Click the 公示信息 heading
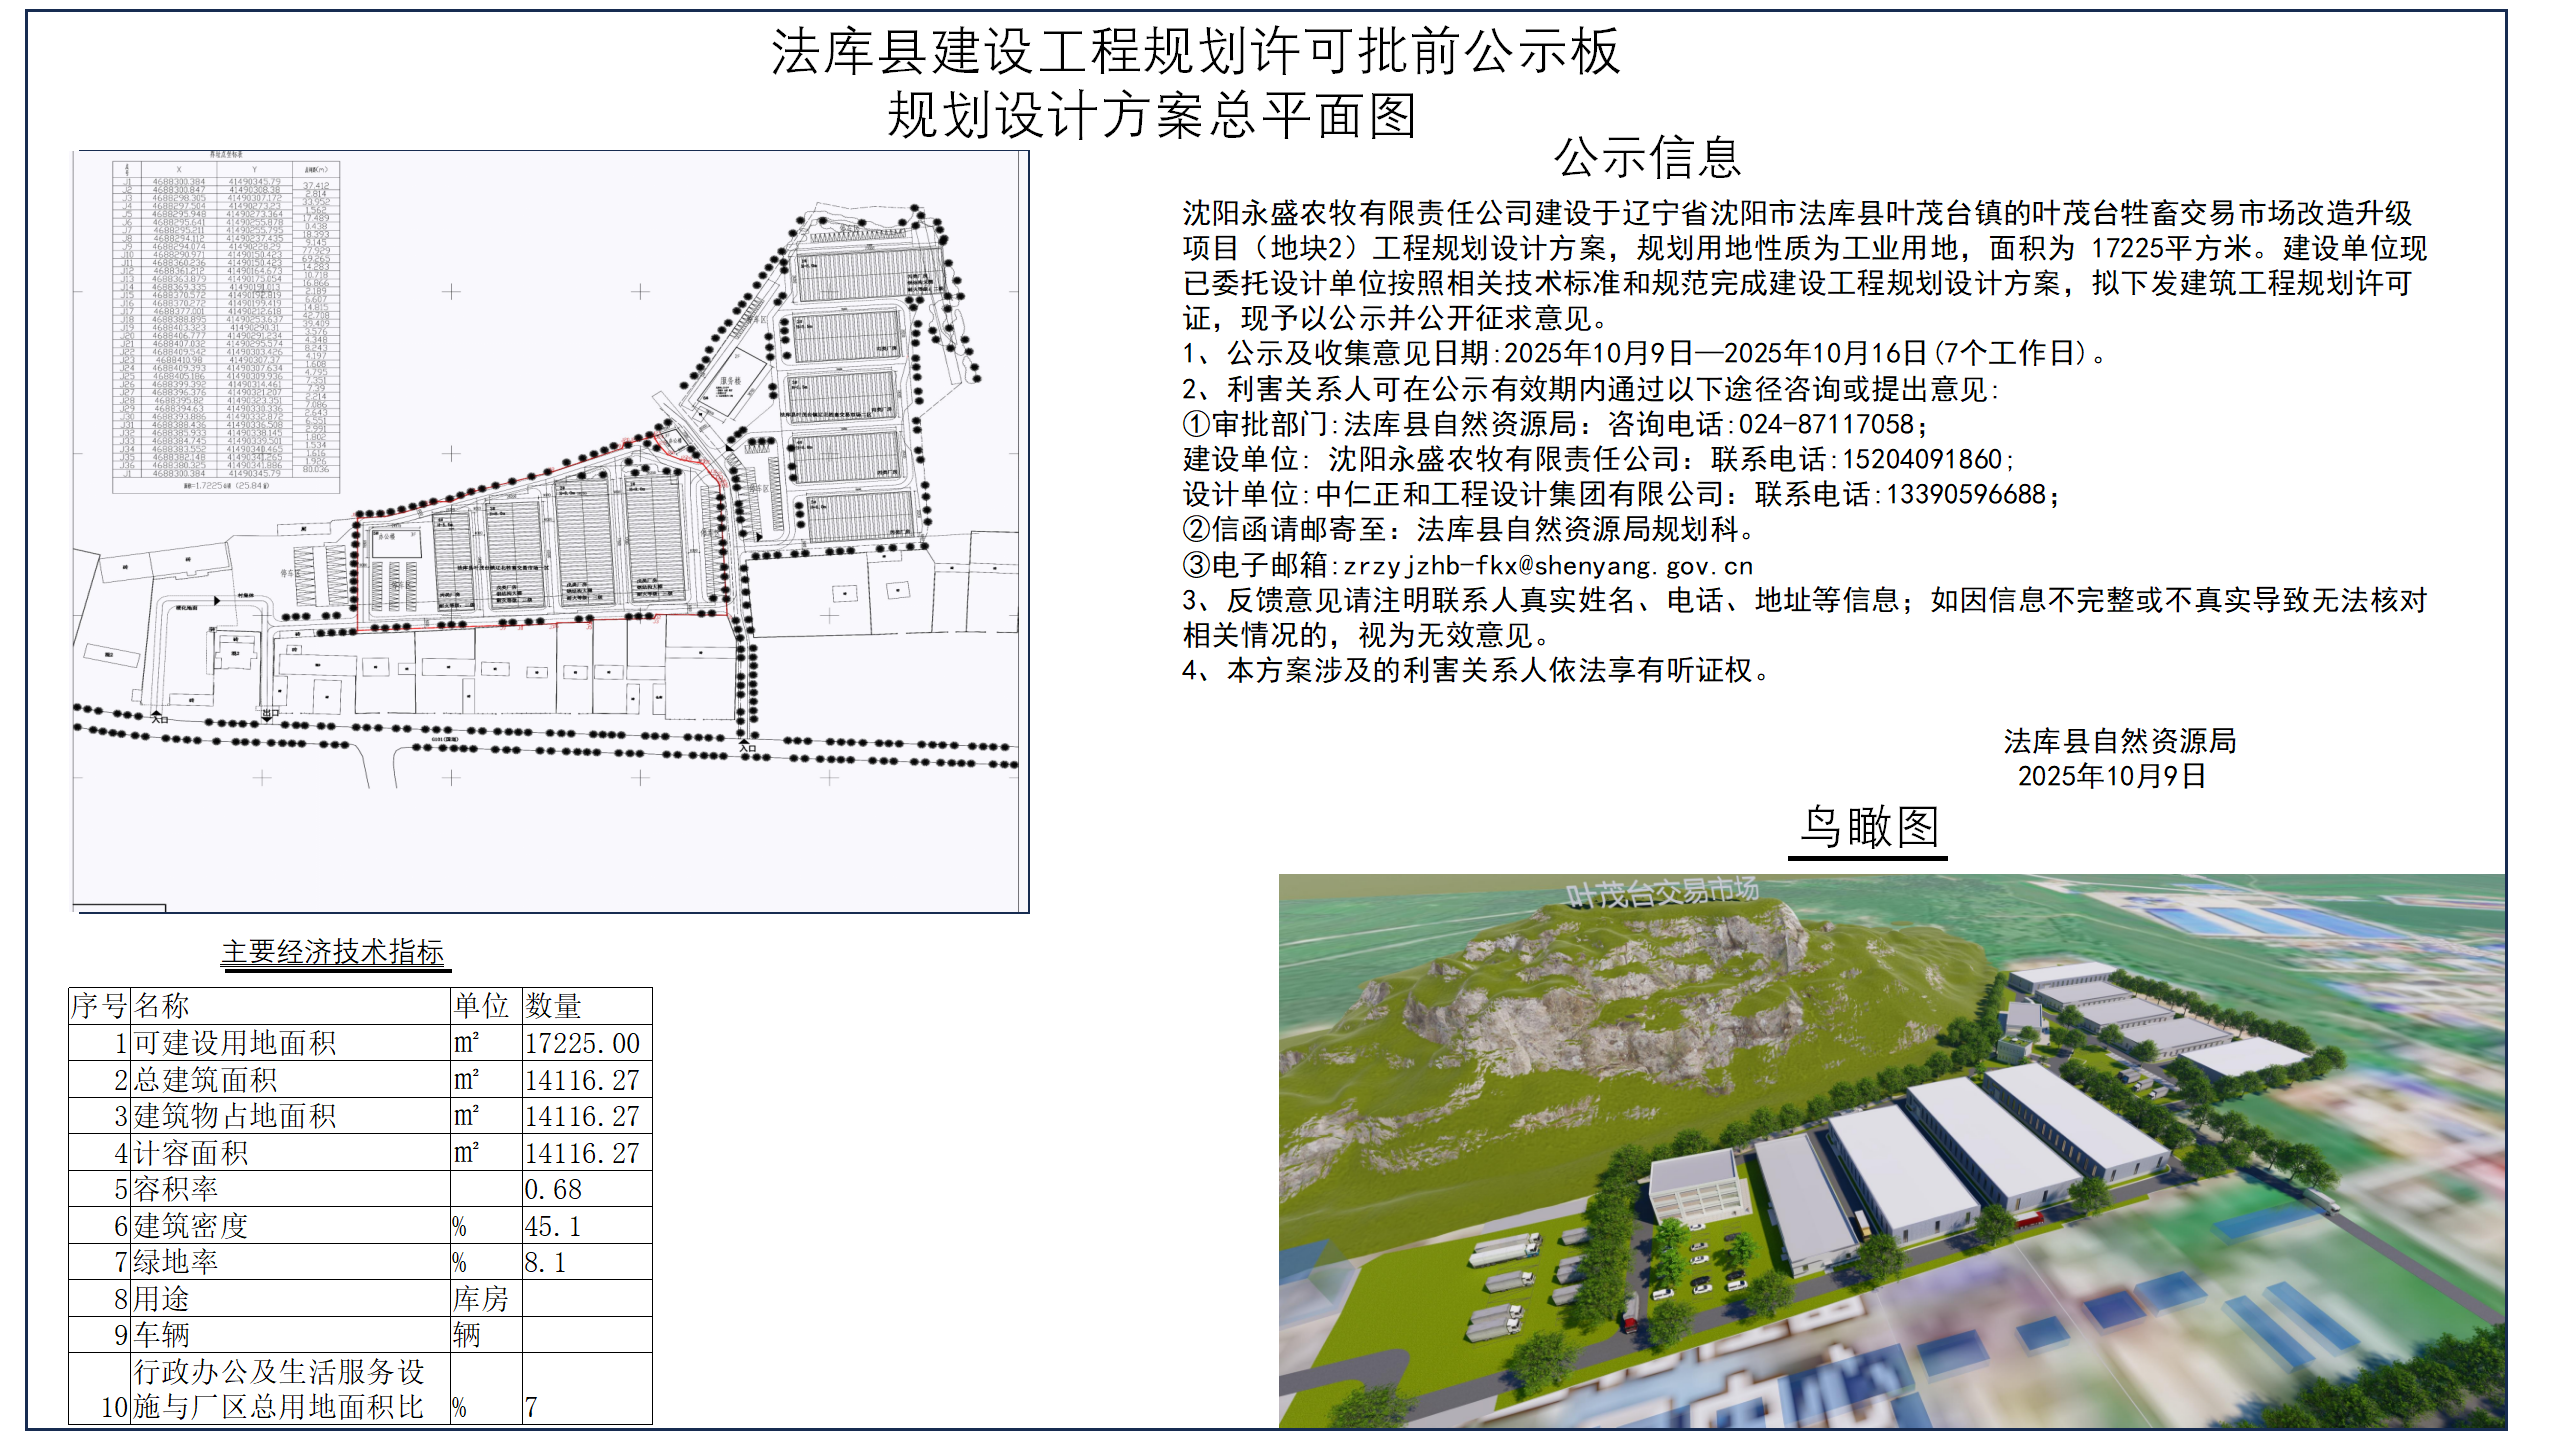Viewport: 2560px width, 1440px height. [1647, 158]
